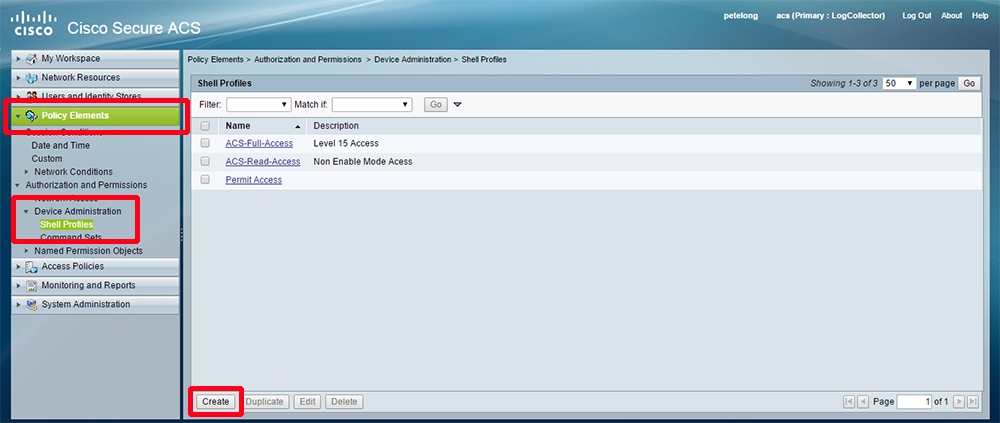The height and width of the screenshot is (423, 1000).
Task: Open Access Policies section
Action: pyautogui.click(x=96, y=267)
